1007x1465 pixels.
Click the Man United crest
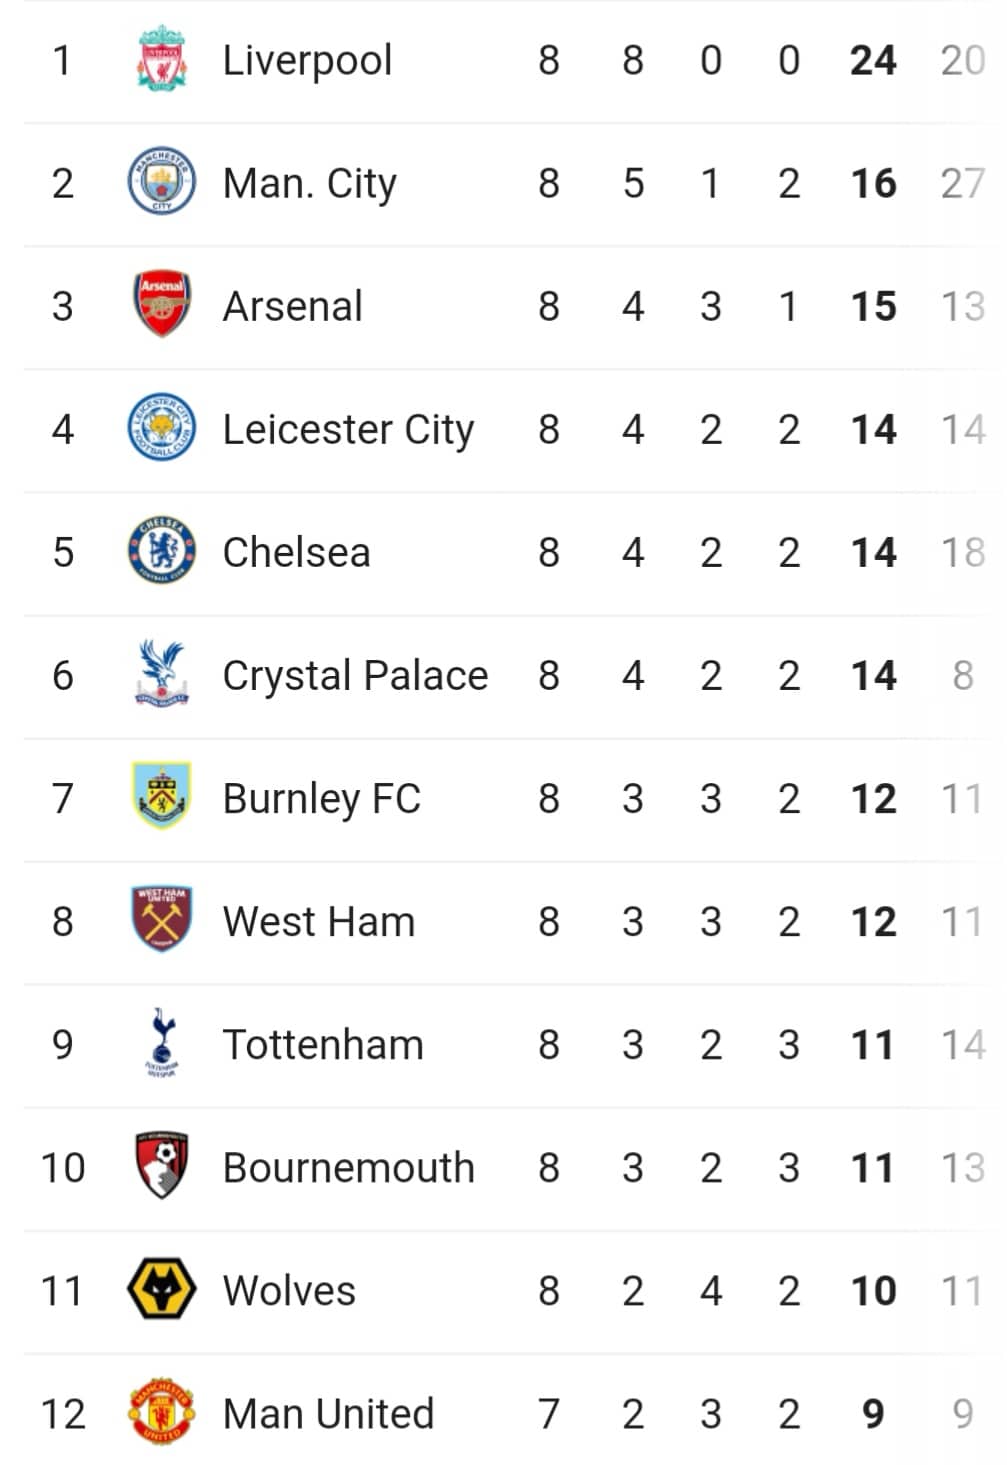click(x=161, y=1412)
